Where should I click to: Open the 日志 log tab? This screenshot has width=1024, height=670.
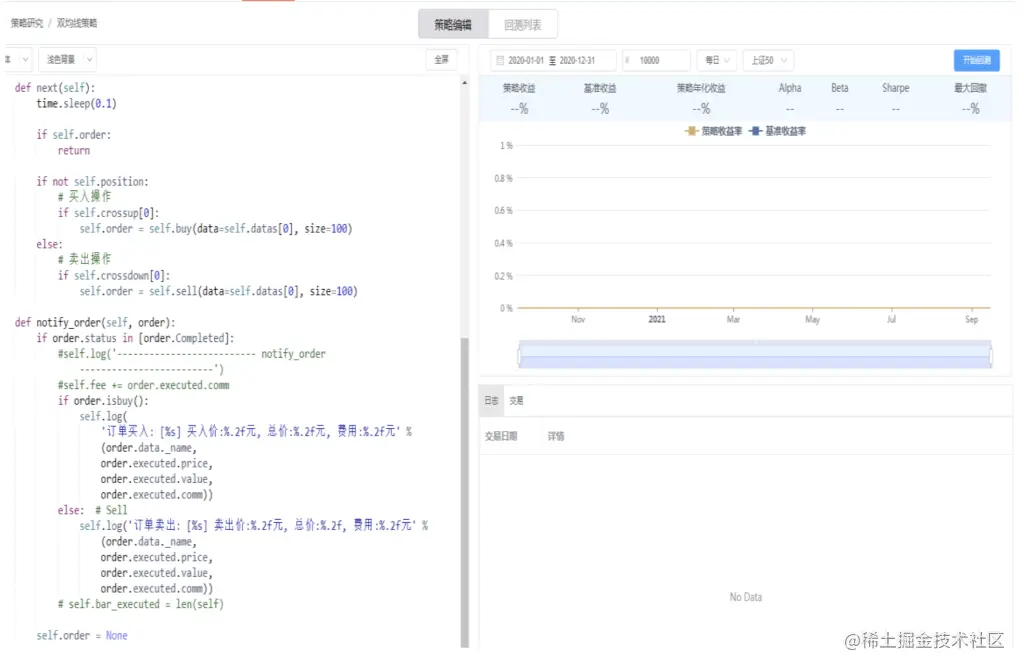pyautogui.click(x=491, y=401)
